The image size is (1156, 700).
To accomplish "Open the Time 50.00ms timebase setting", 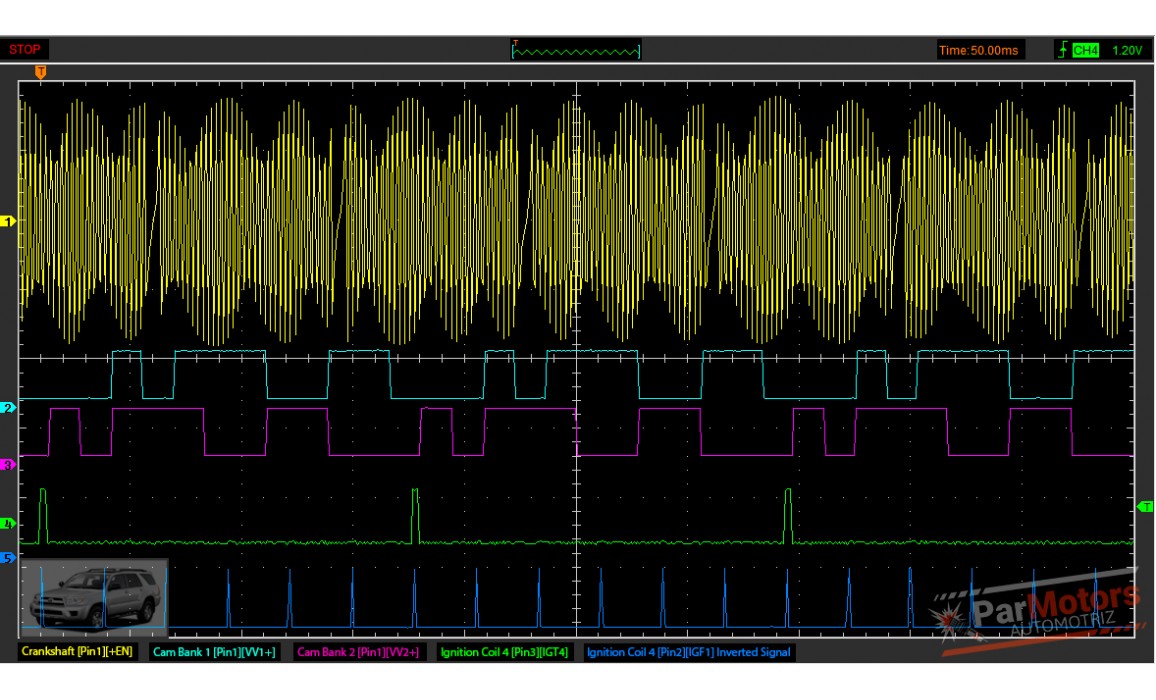I will coord(978,50).
